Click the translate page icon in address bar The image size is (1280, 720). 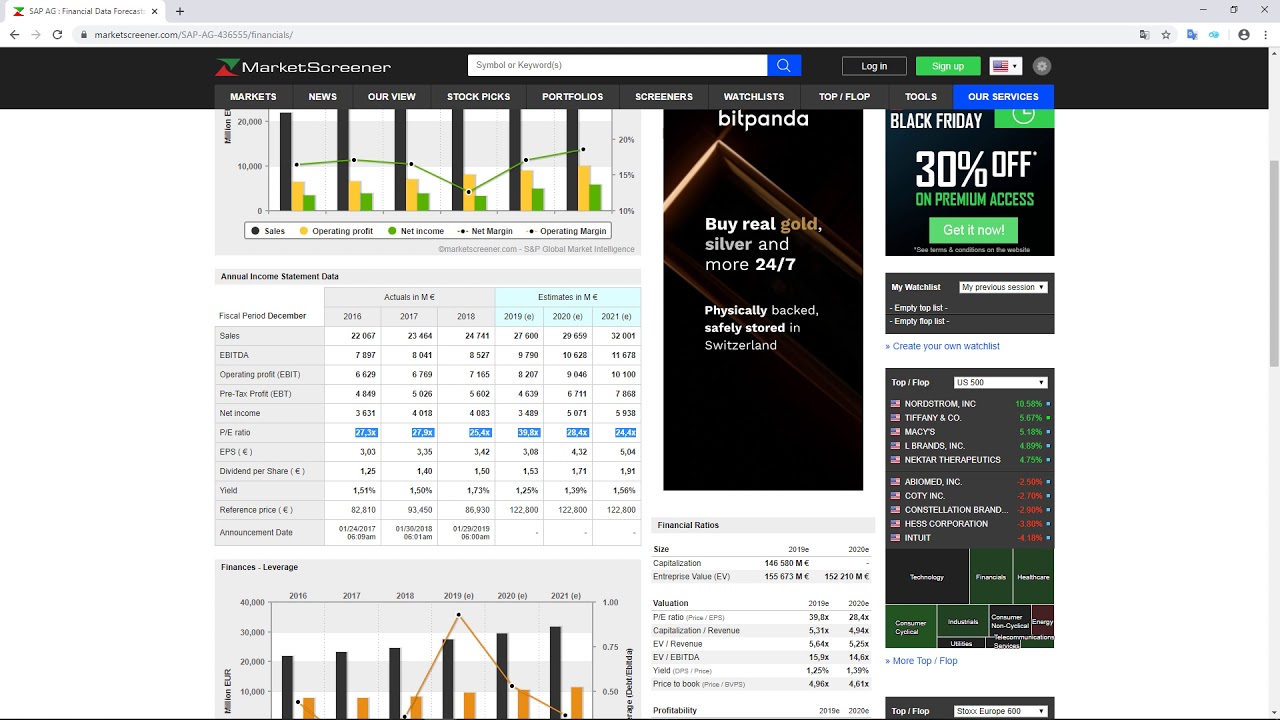[1145, 34]
